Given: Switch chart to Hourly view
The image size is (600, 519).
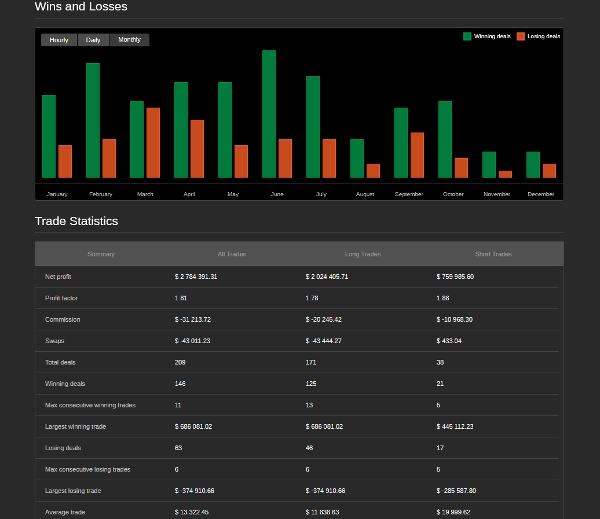Looking at the screenshot, I should click(x=59, y=40).
